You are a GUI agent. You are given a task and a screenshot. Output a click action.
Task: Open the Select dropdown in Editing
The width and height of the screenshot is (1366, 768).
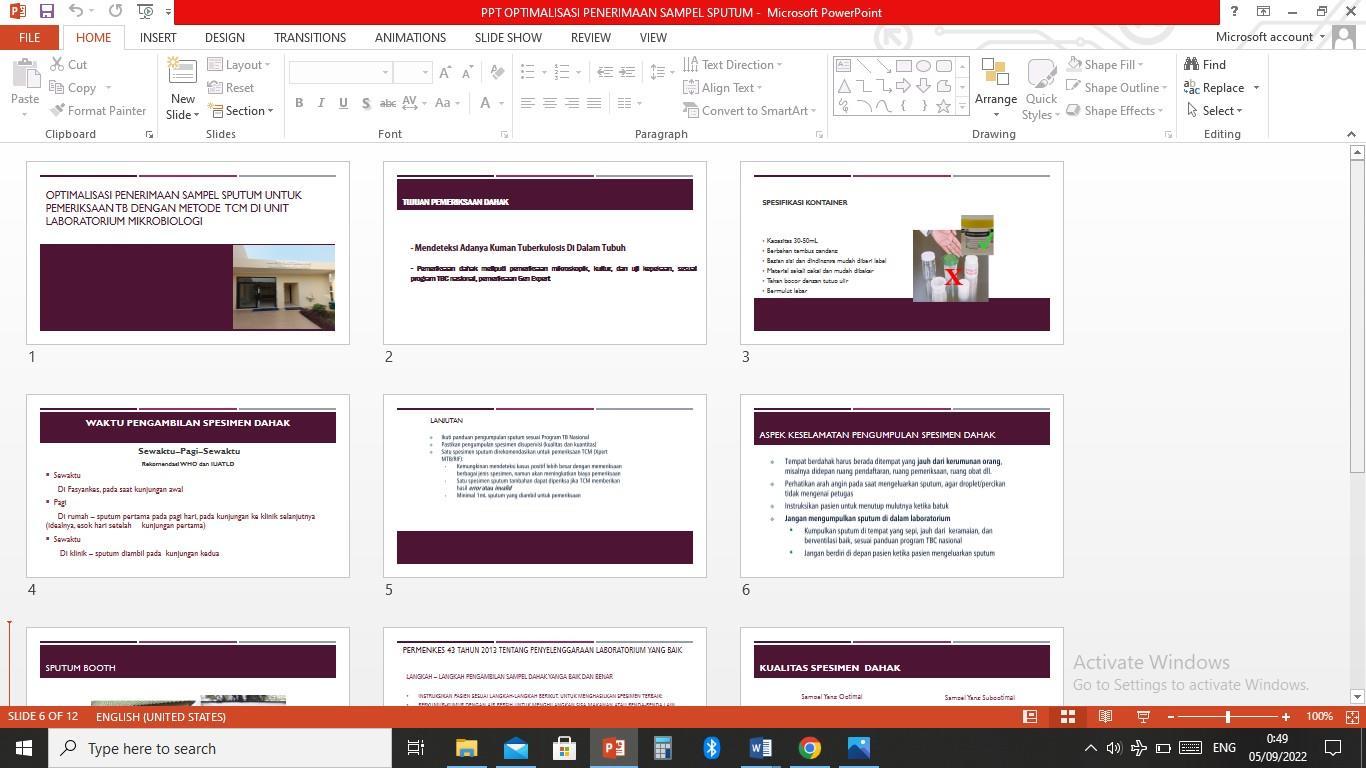pos(1214,111)
